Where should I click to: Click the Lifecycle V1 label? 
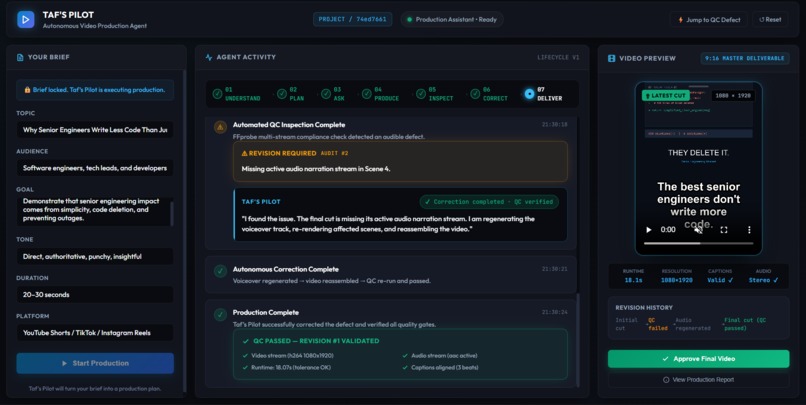click(558, 58)
